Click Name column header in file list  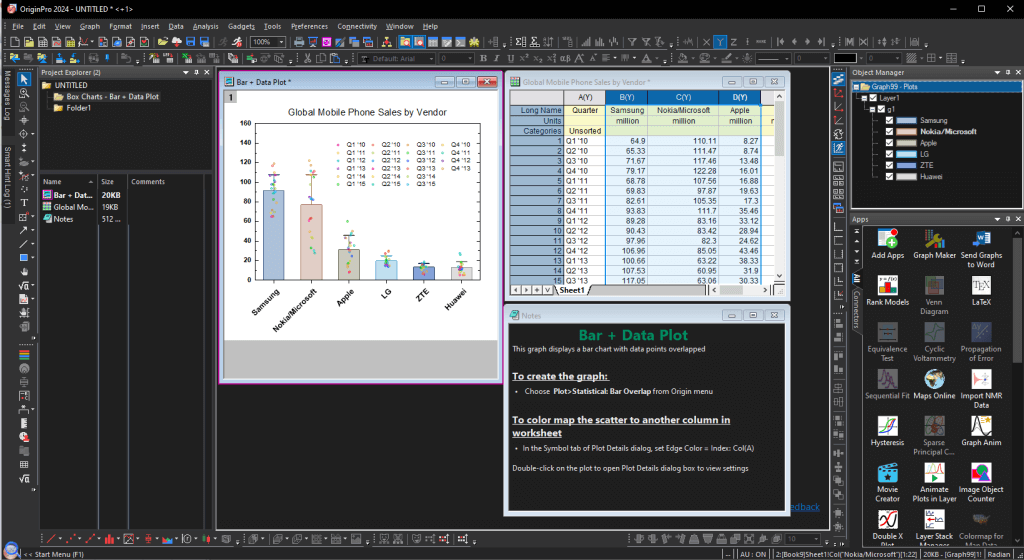pos(69,181)
